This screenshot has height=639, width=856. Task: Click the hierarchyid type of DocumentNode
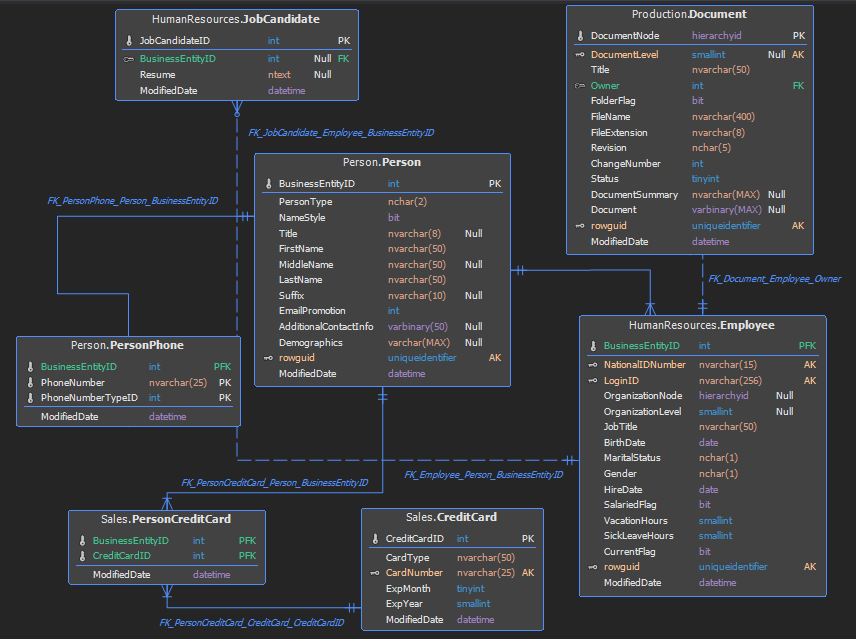[716, 35]
